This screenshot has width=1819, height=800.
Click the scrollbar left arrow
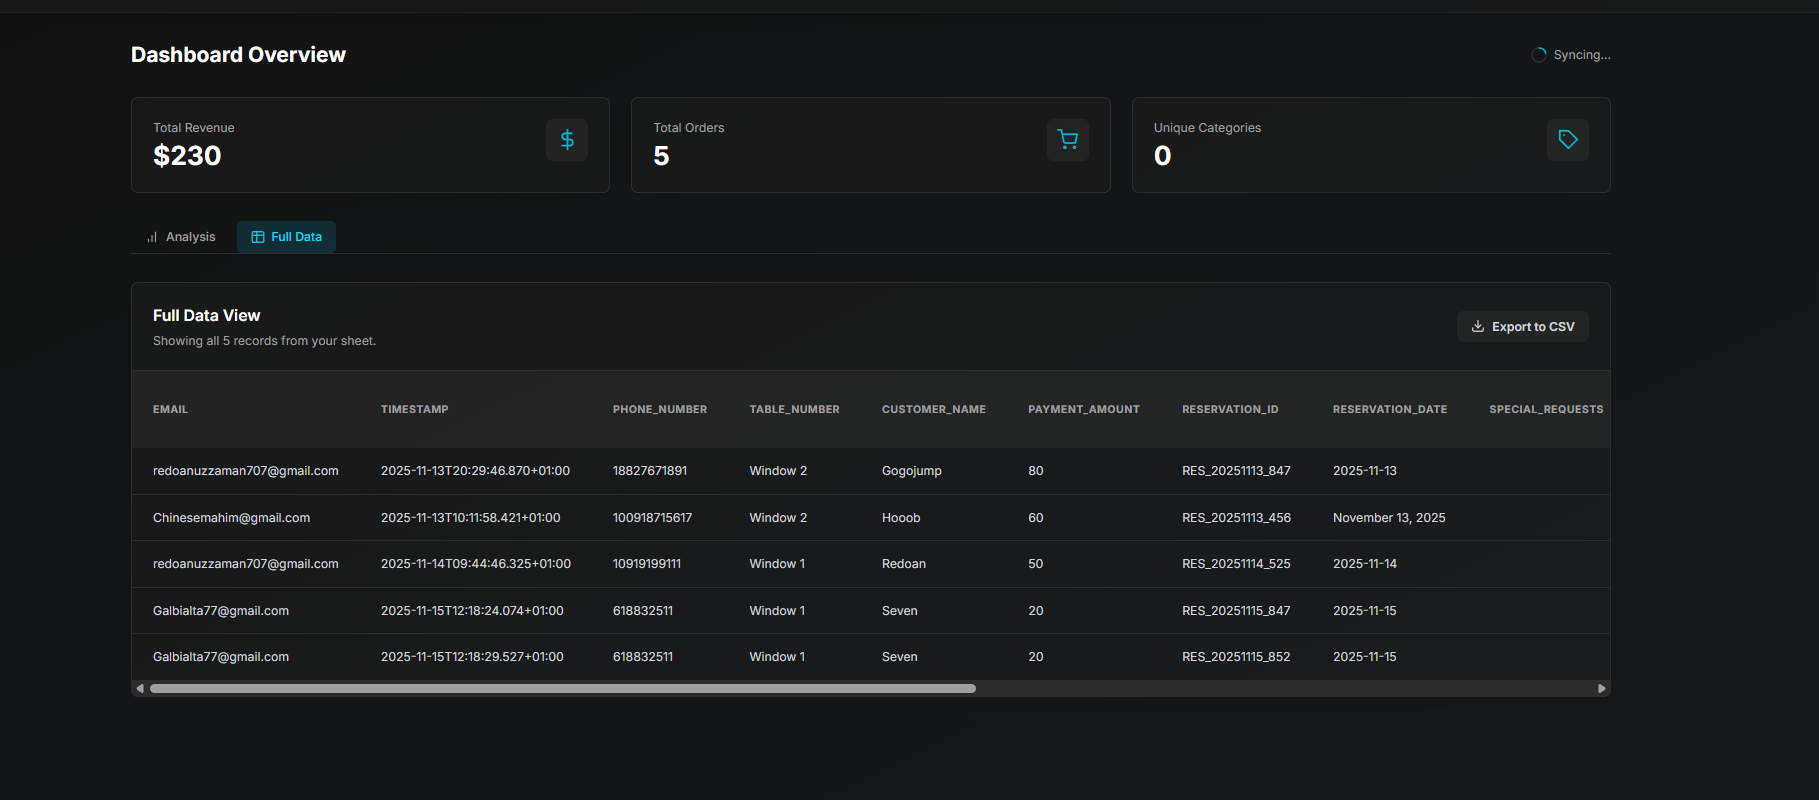(x=140, y=688)
